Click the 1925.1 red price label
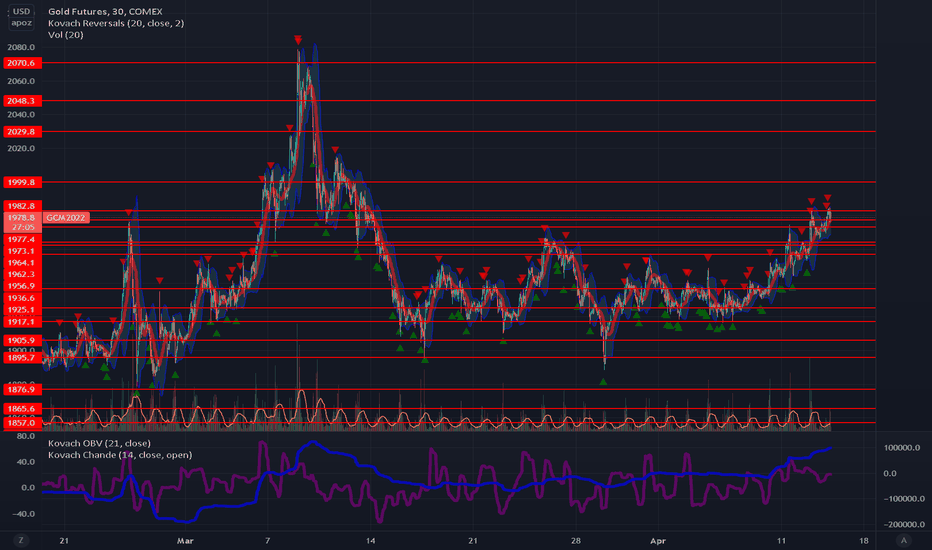The image size is (932, 550). (21, 310)
